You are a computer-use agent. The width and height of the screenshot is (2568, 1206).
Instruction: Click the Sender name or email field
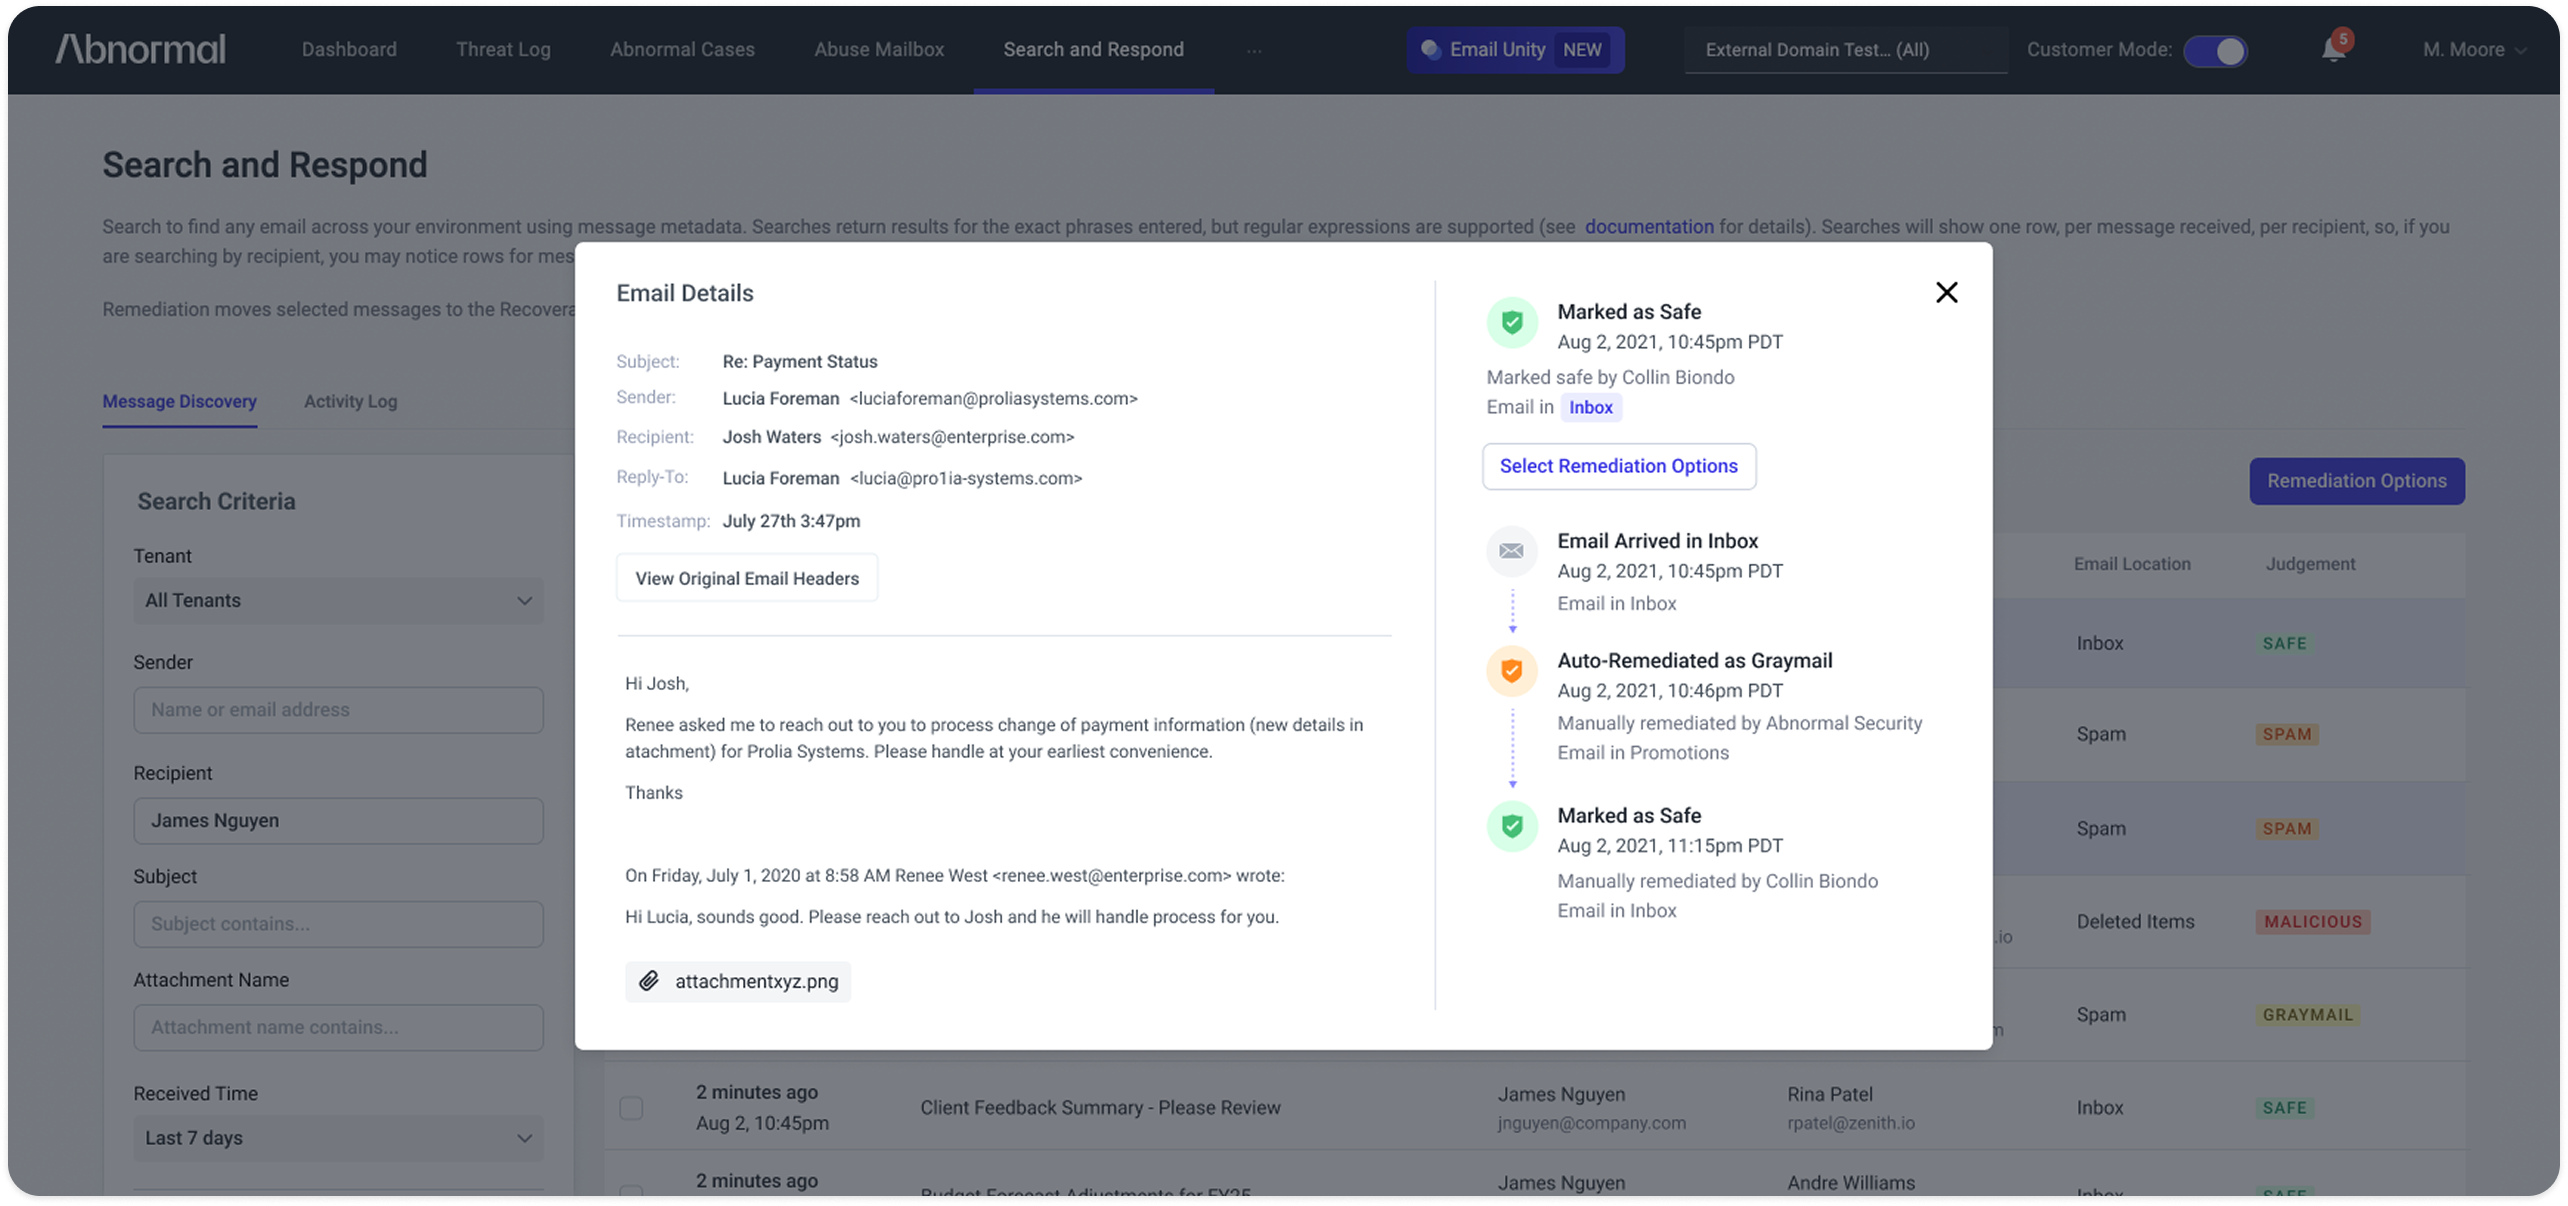point(338,710)
